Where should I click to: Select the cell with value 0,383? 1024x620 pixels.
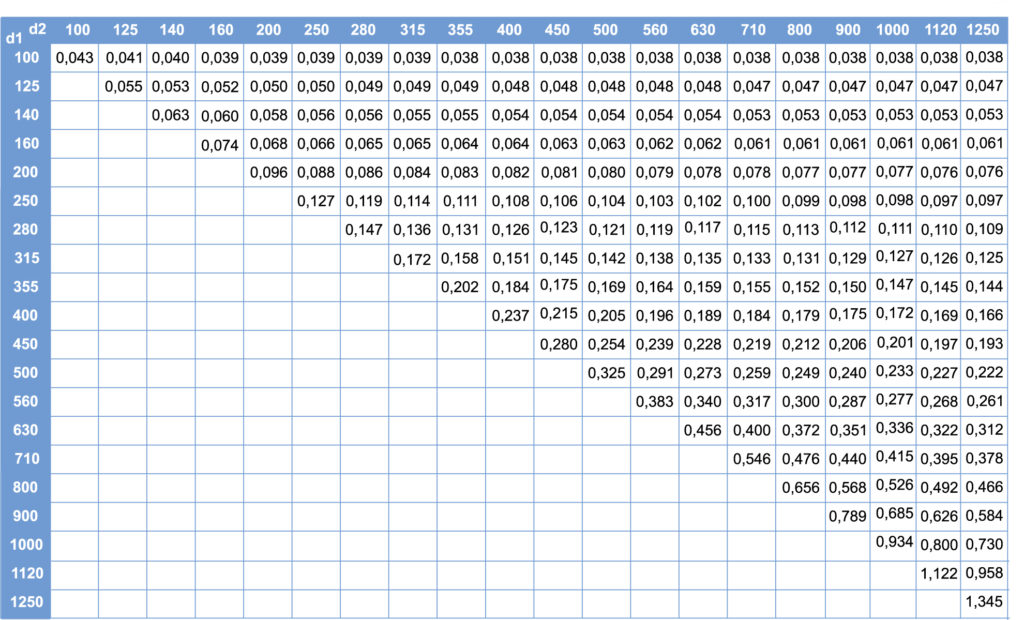coord(655,402)
